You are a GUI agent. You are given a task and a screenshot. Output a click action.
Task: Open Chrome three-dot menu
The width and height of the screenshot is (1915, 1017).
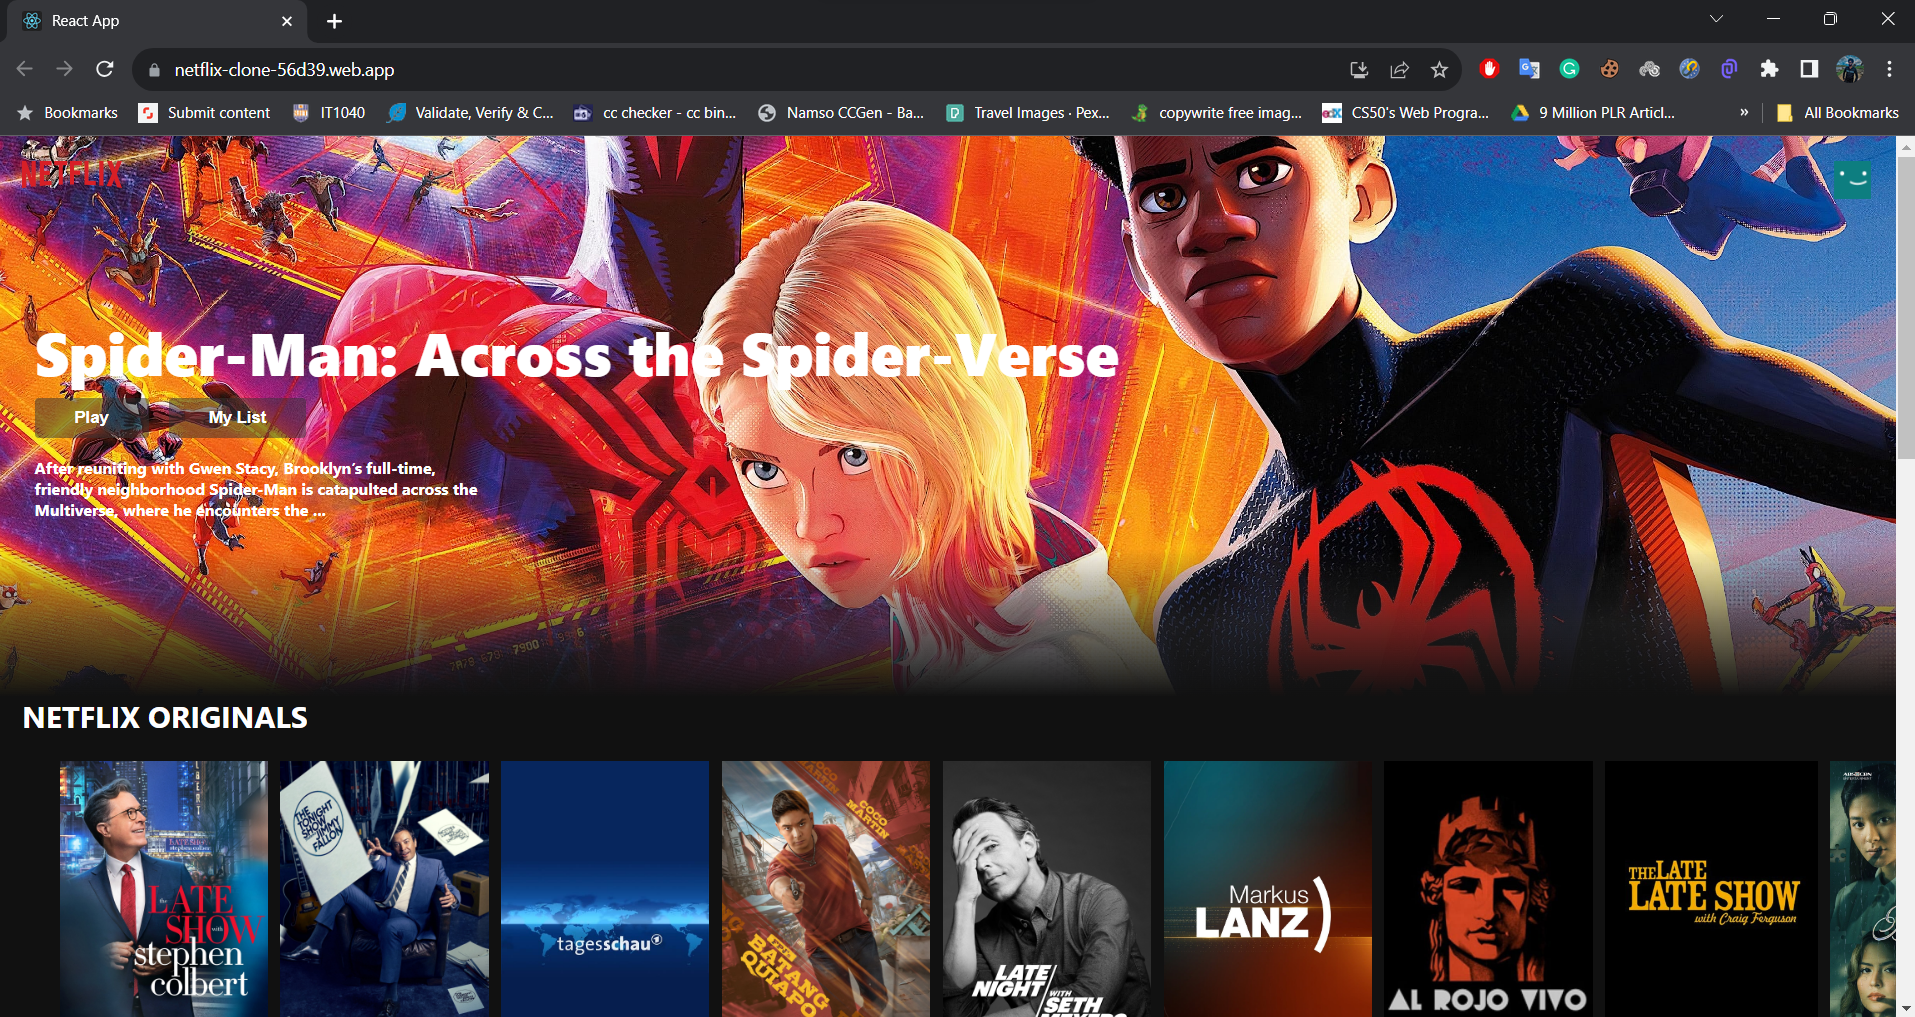1889,69
